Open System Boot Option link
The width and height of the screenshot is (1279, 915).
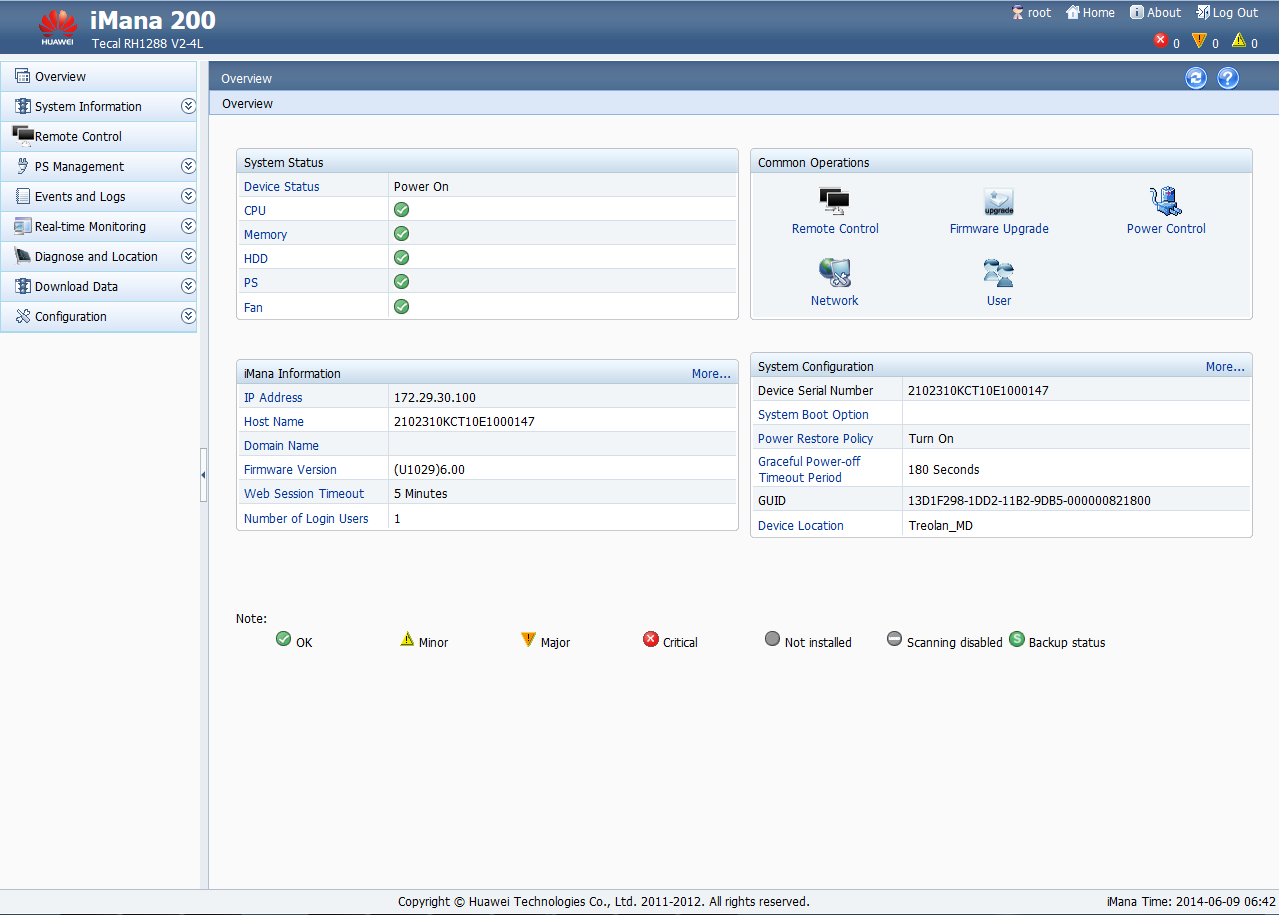click(813, 415)
